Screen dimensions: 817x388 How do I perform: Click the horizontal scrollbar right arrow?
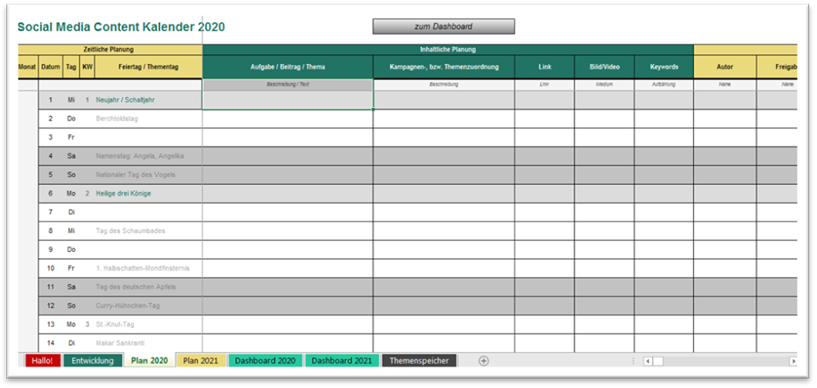[794, 361]
